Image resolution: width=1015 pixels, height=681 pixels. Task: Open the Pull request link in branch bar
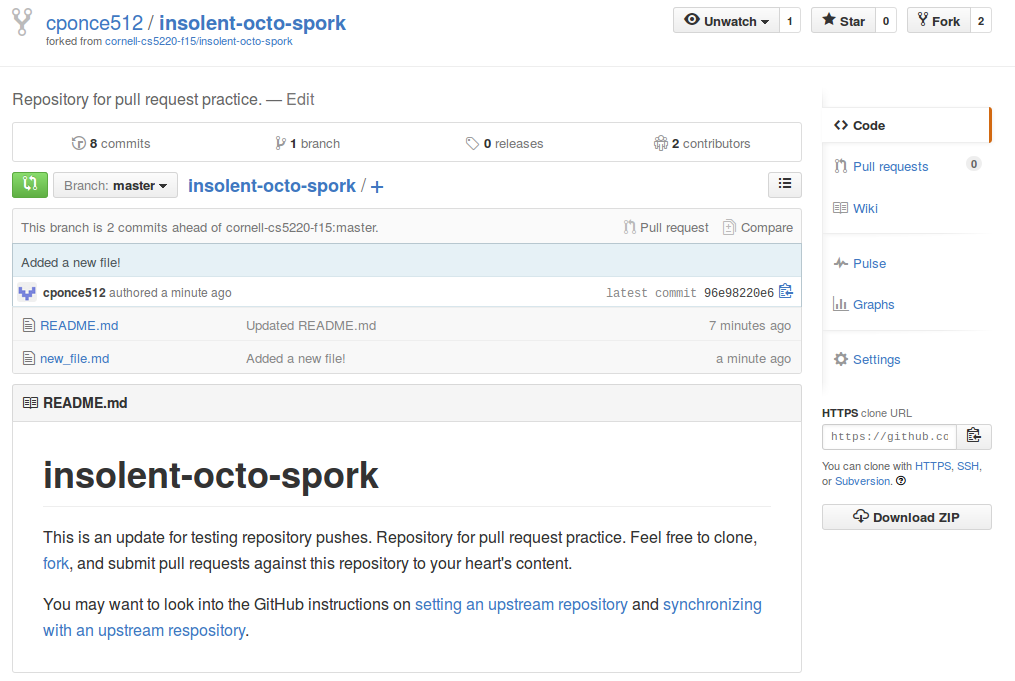coord(665,227)
